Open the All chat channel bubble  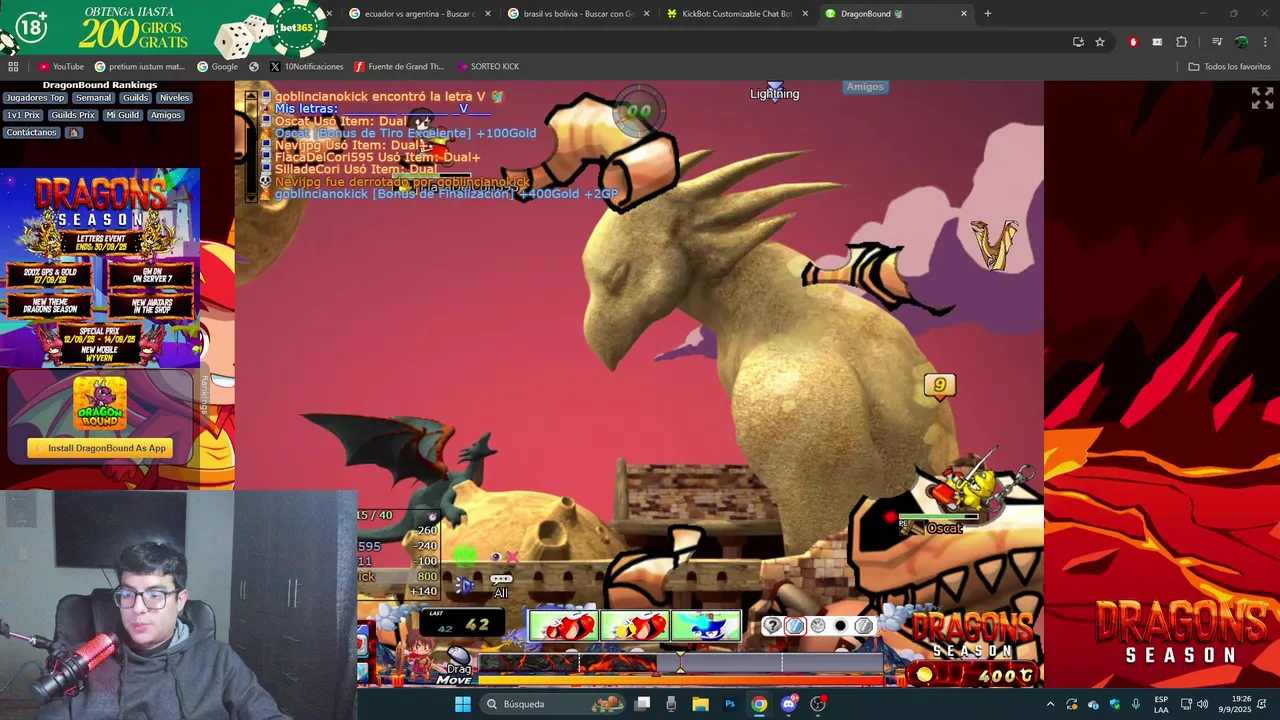[x=501, y=585]
